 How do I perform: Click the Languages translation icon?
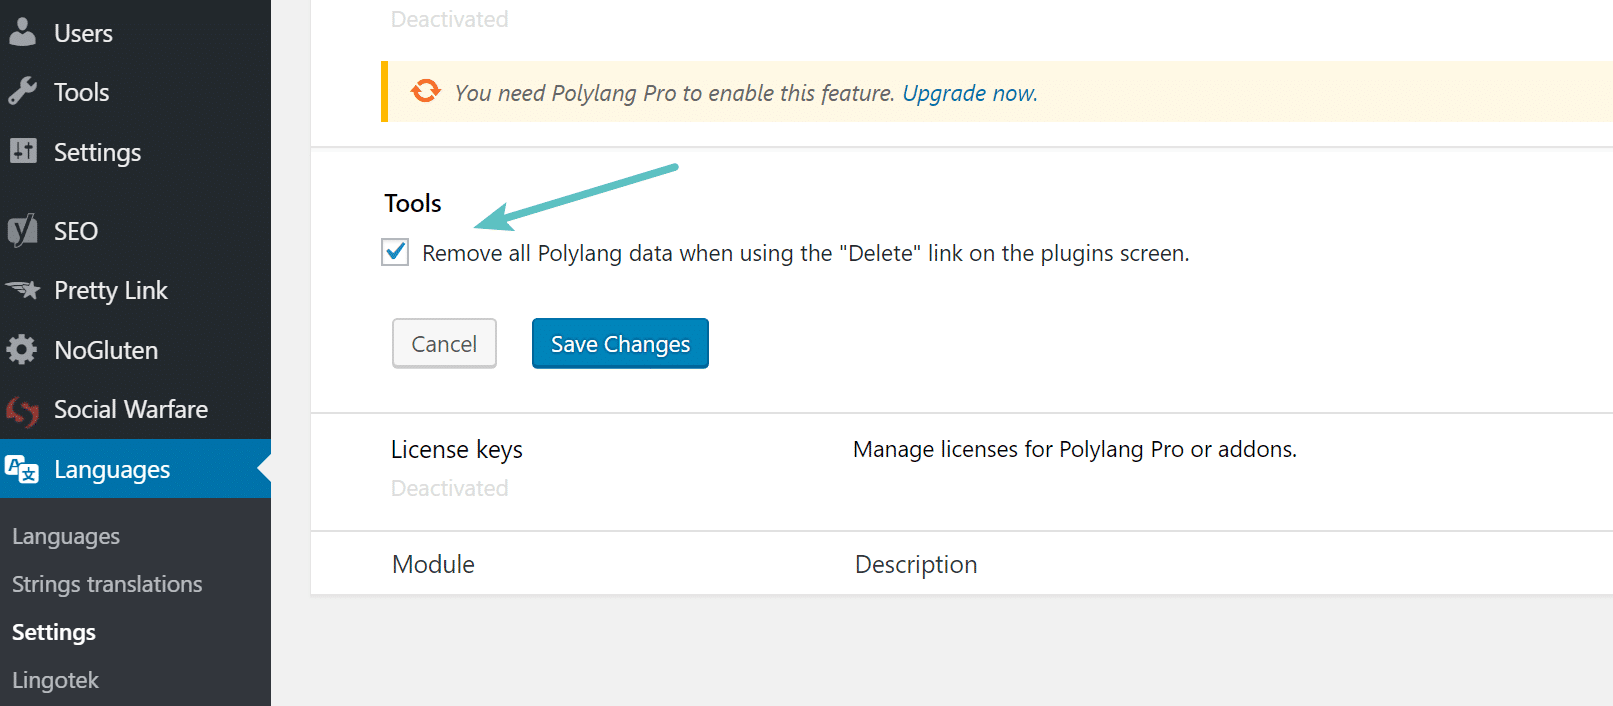click(x=22, y=469)
